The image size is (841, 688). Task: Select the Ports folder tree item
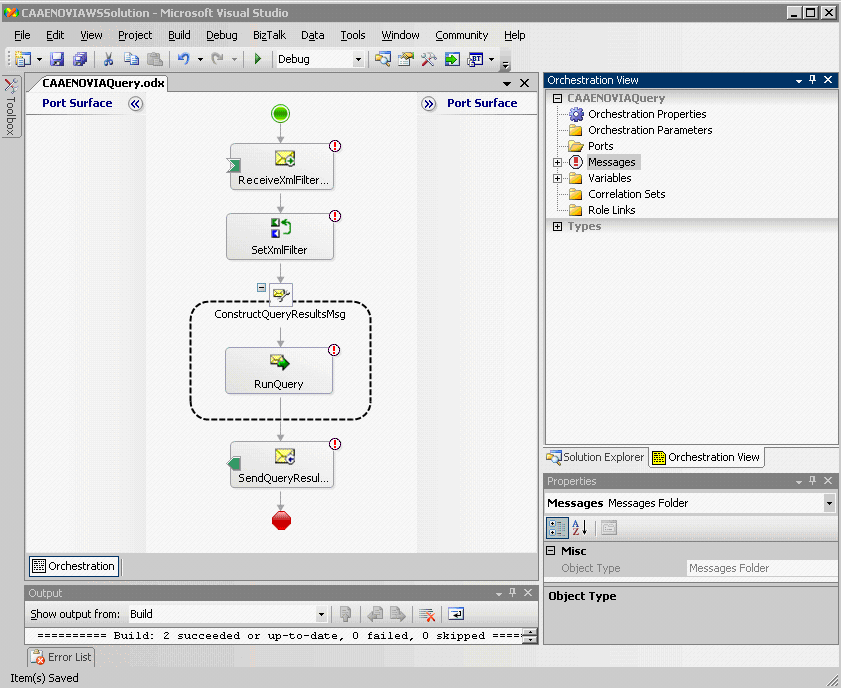pyautogui.click(x=600, y=146)
